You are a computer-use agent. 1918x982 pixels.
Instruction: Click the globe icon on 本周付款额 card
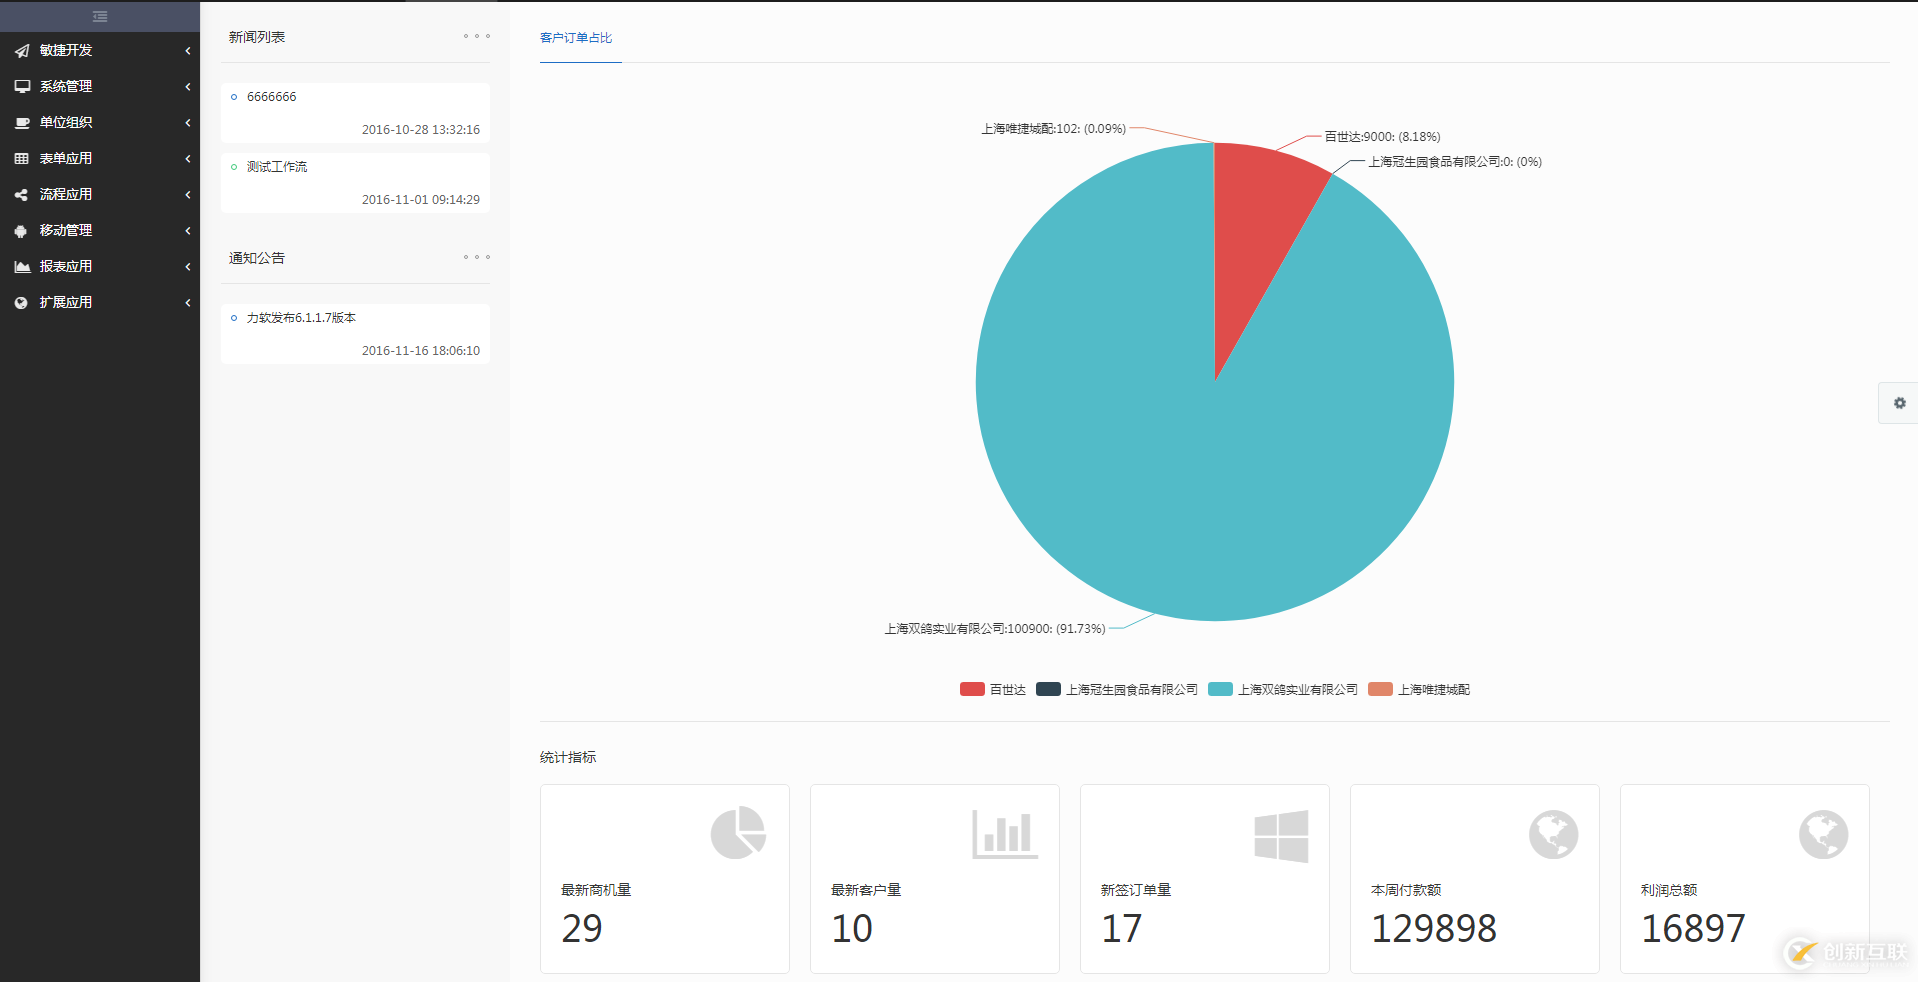pos(1553,834)
